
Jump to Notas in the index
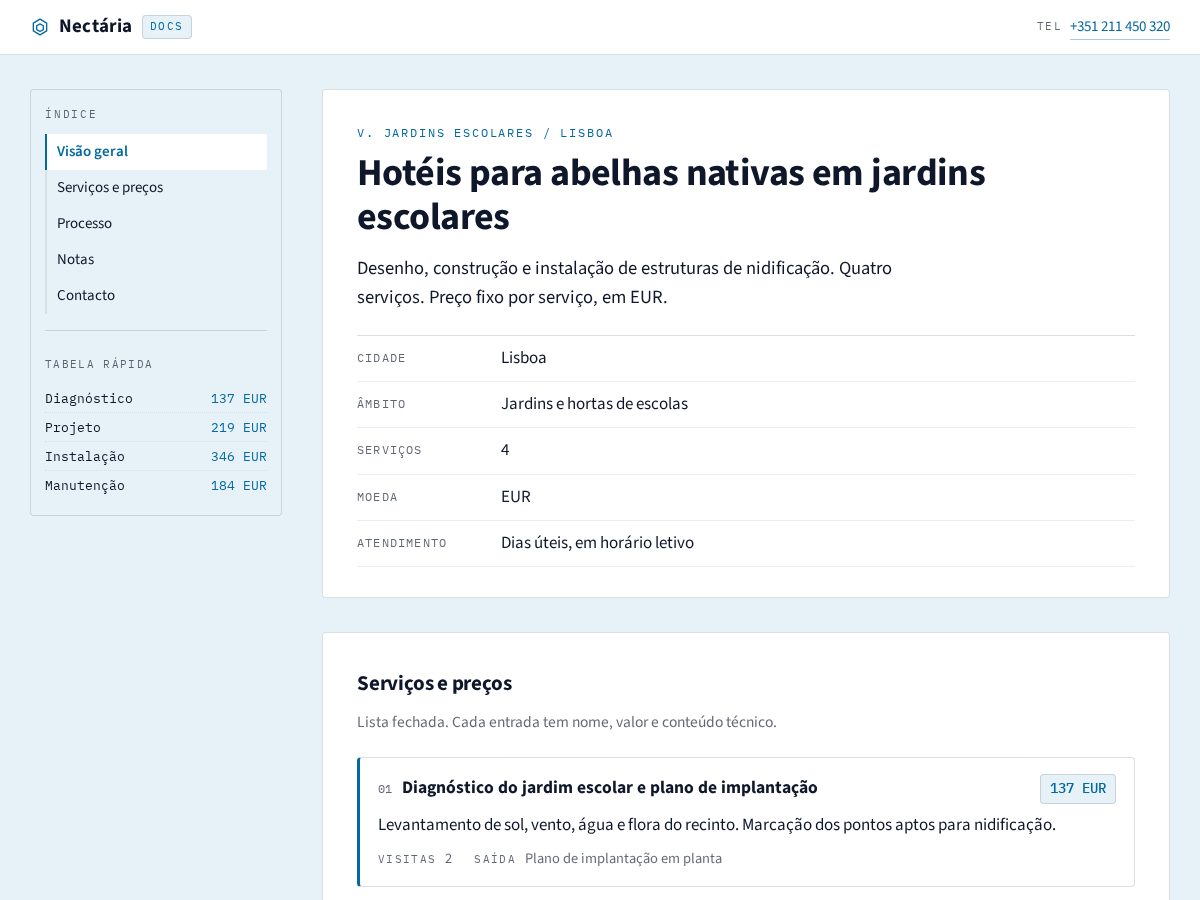pos(156,260)
